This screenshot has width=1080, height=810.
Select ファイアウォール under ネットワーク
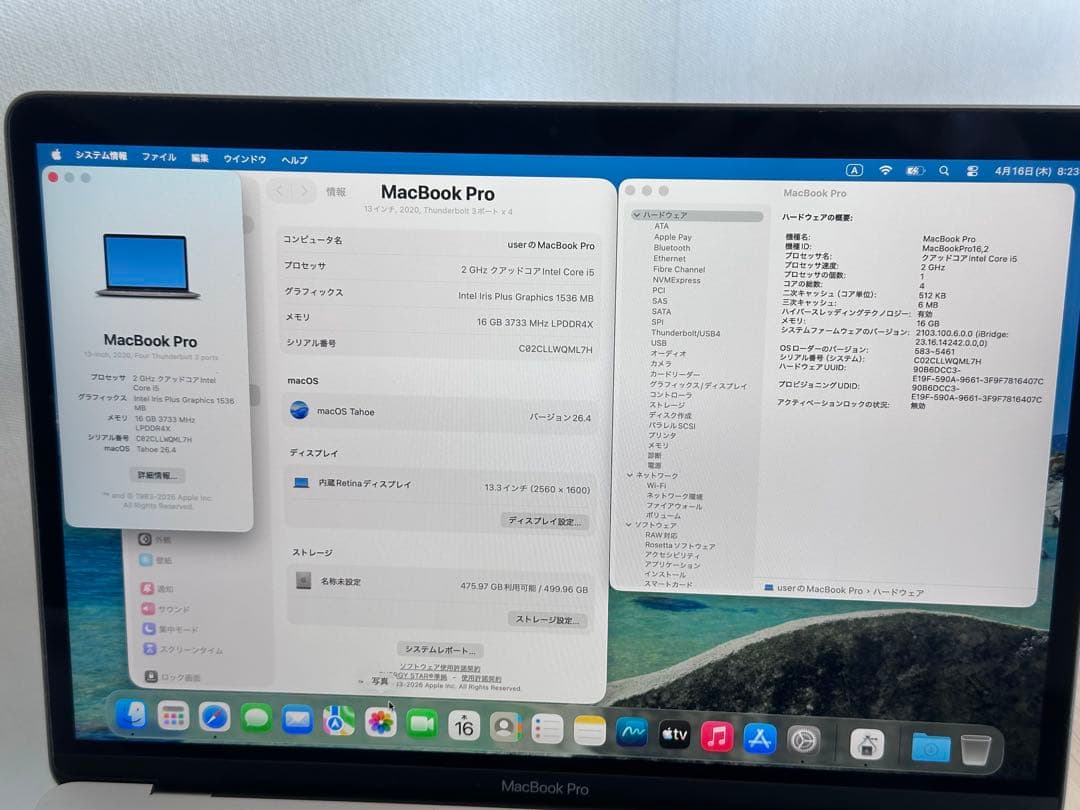[x=674, y=506]
